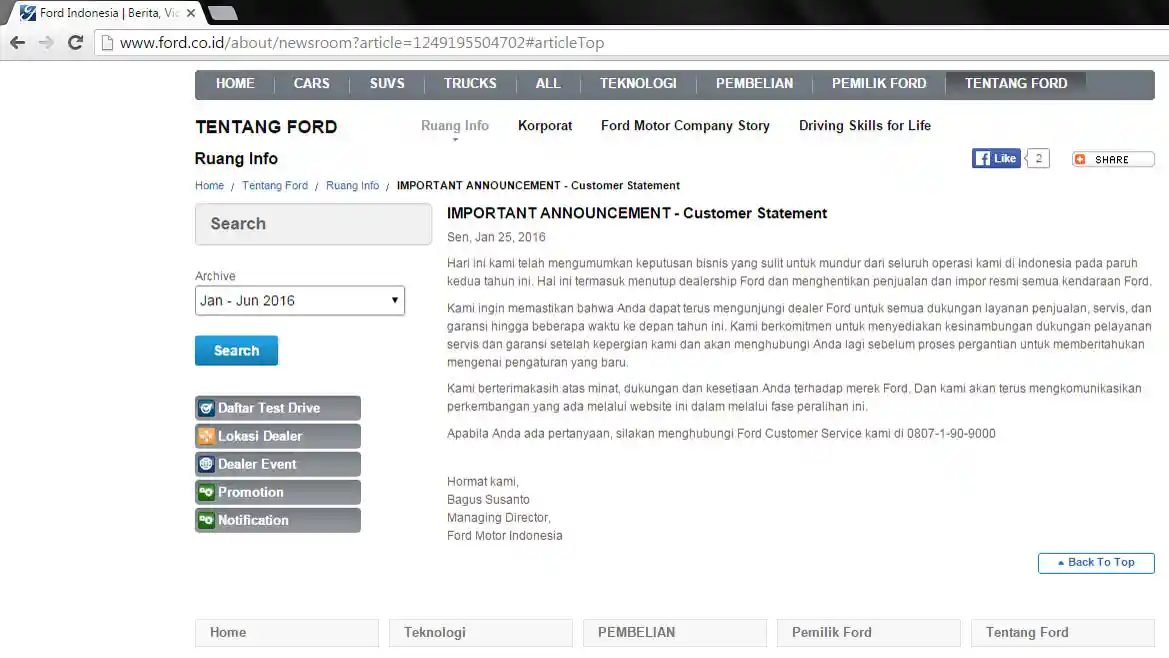Open Lokasi Dealer via its orange map icon
1169x658 pixels.
pos(207,435)
